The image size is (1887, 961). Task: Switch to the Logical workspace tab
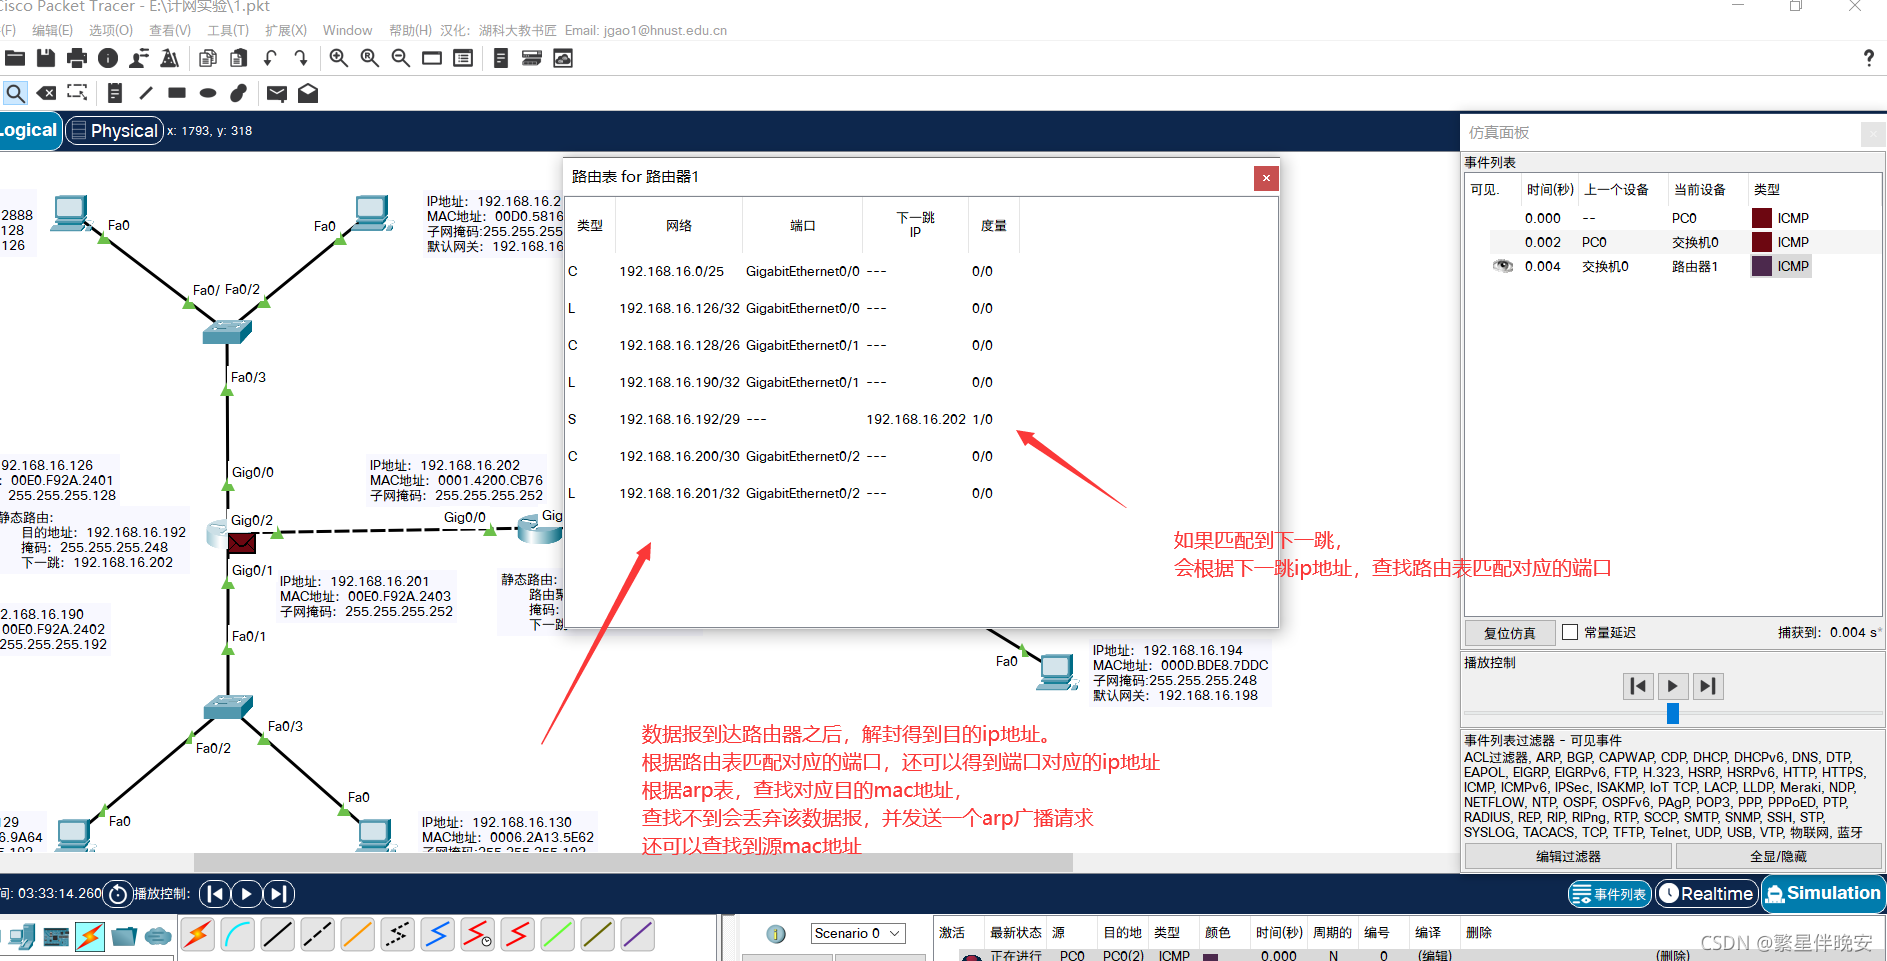pyautogui.click(x=30, y=131)
